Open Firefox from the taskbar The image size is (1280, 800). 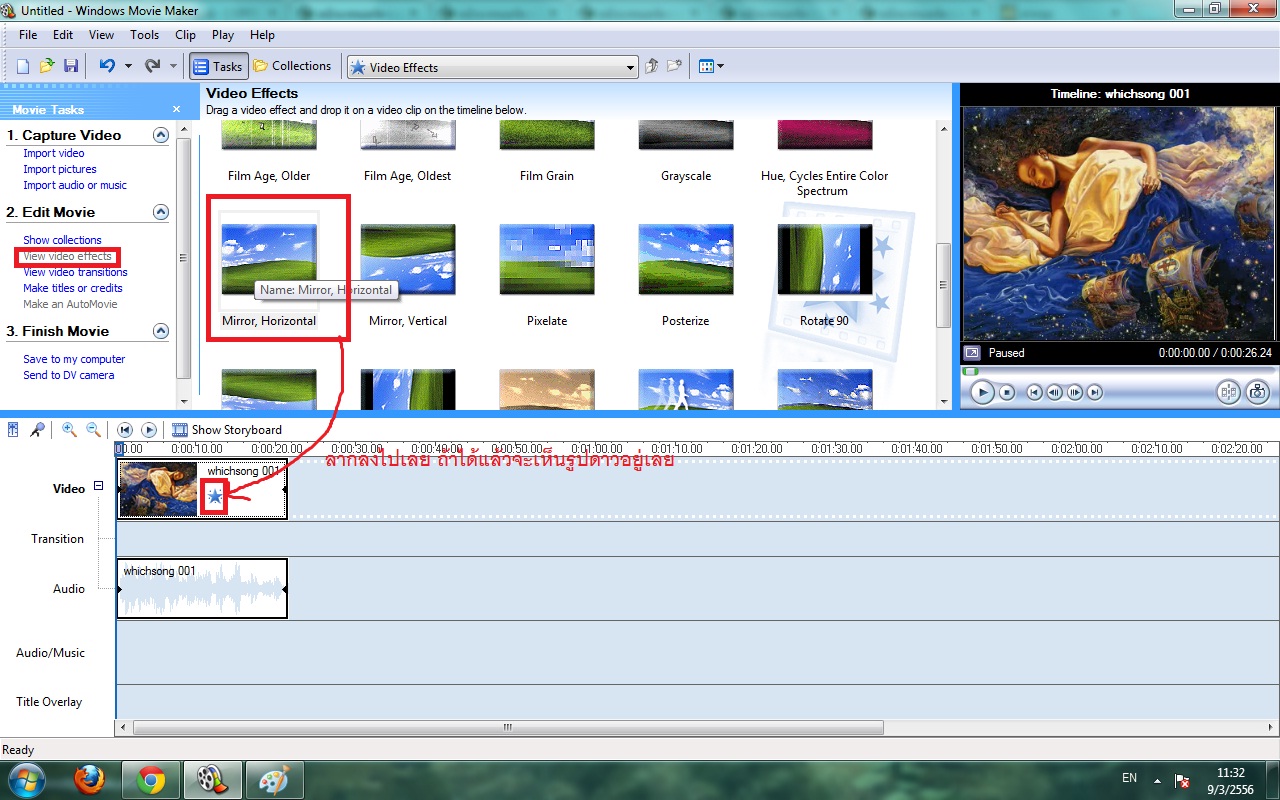point(90,779)
